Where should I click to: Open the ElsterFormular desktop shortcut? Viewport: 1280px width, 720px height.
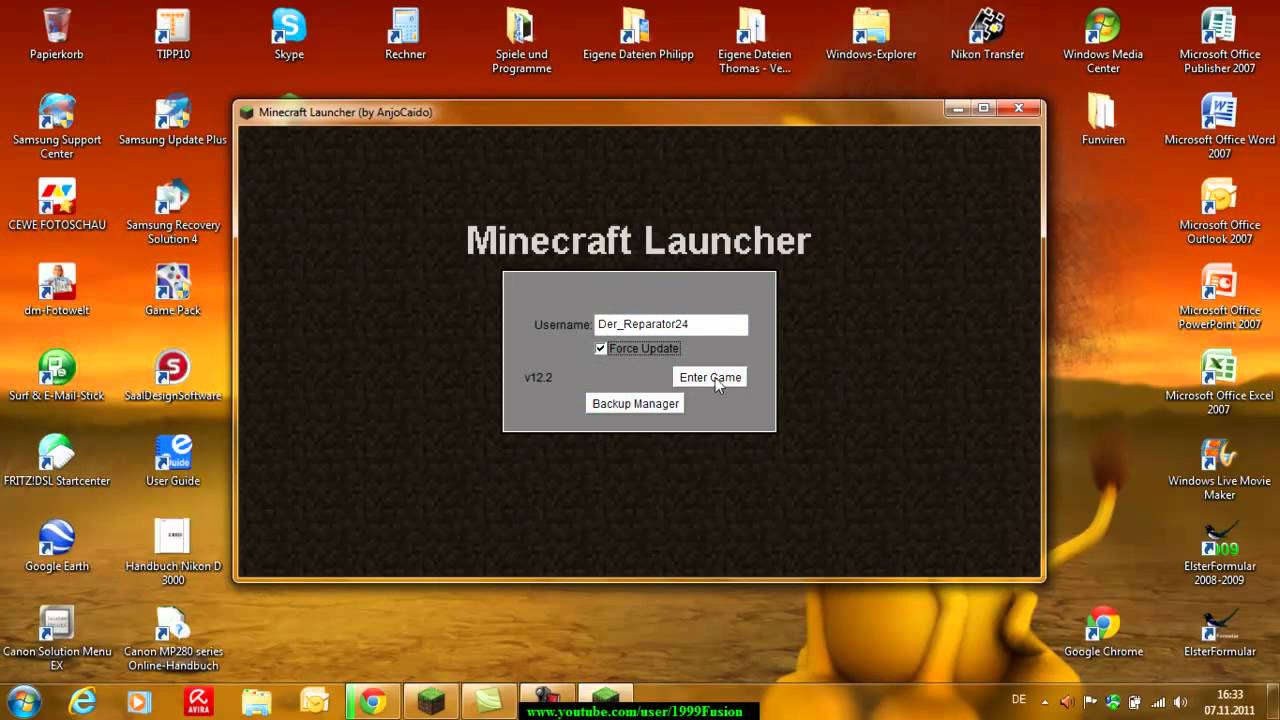click(1219, 630)
